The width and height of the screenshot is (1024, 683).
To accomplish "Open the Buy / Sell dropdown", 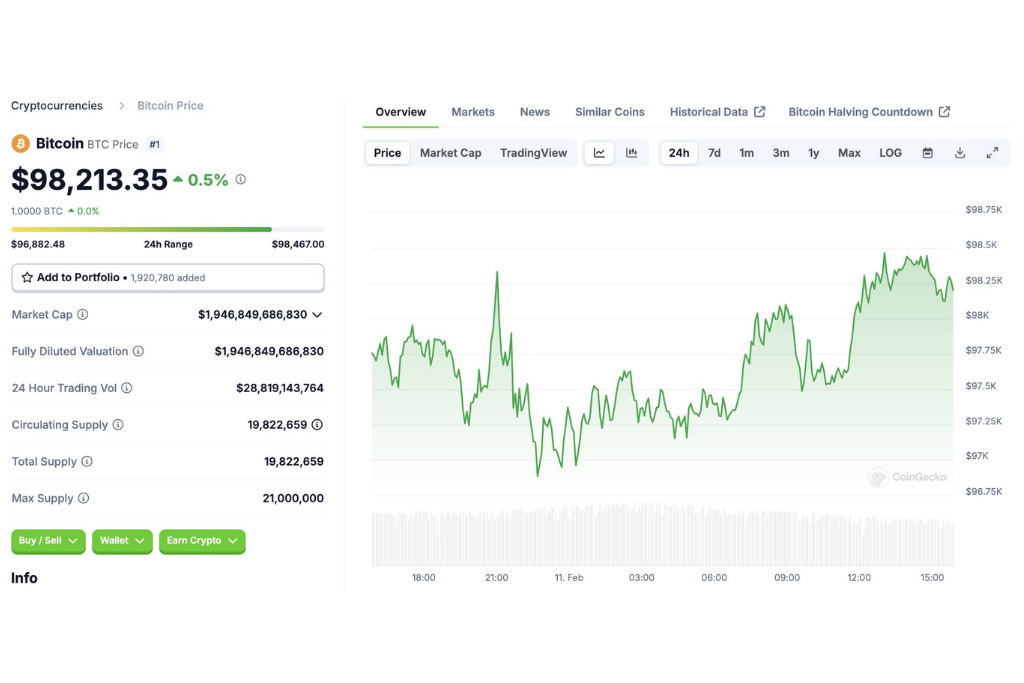I will [48, 541].
